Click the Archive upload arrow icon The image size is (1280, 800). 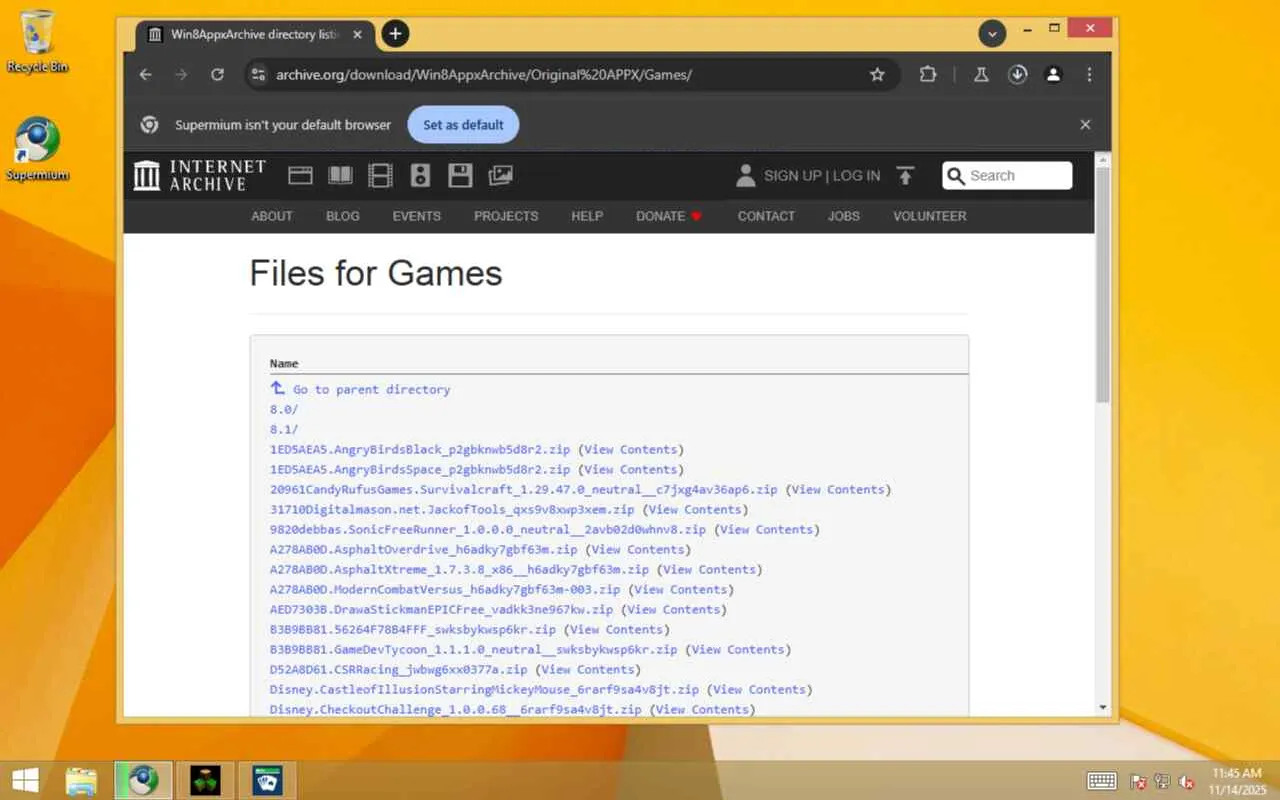pyautogui.click(x=905, y=176)
